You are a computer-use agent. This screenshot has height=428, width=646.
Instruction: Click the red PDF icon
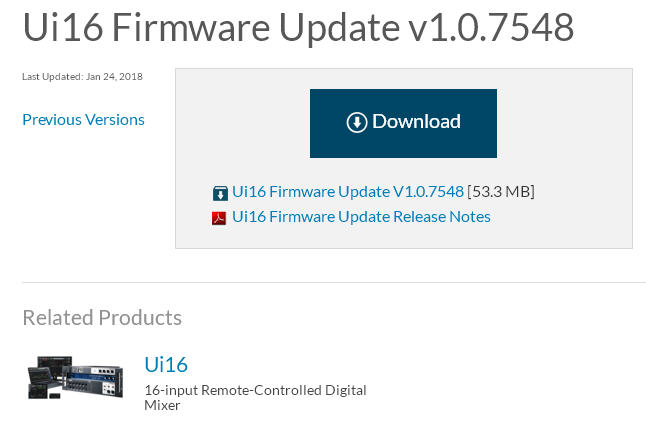pos(219,217)
